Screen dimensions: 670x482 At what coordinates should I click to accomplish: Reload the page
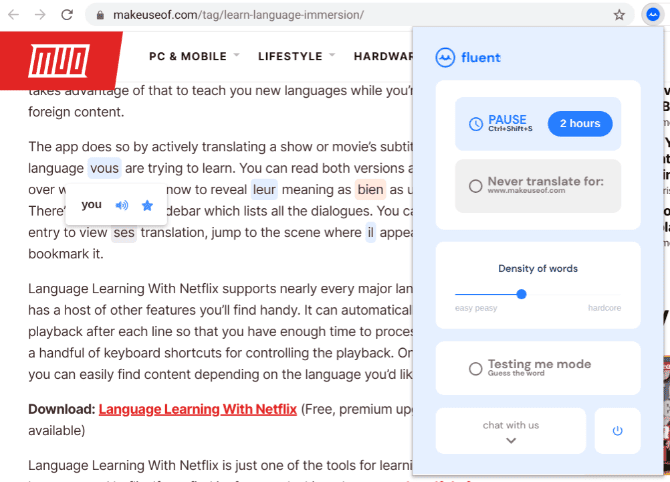click(x=67, y=15)
